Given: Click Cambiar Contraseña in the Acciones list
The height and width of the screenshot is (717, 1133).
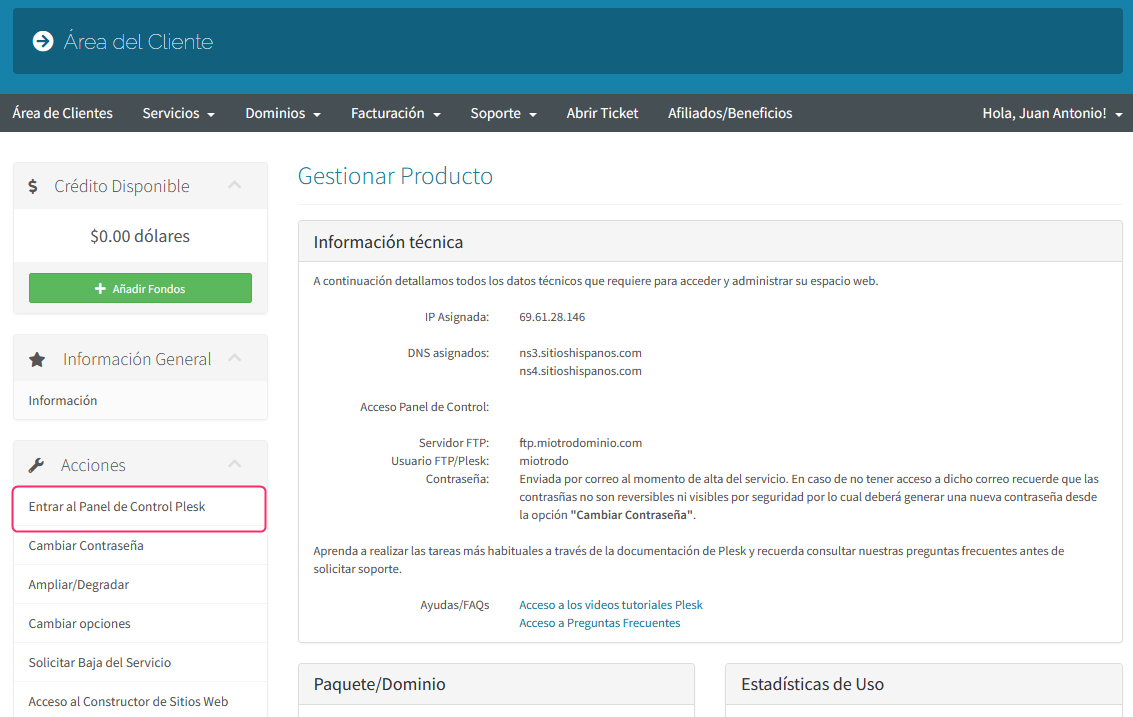Looking at the screenshot, I should coord(86,546).
